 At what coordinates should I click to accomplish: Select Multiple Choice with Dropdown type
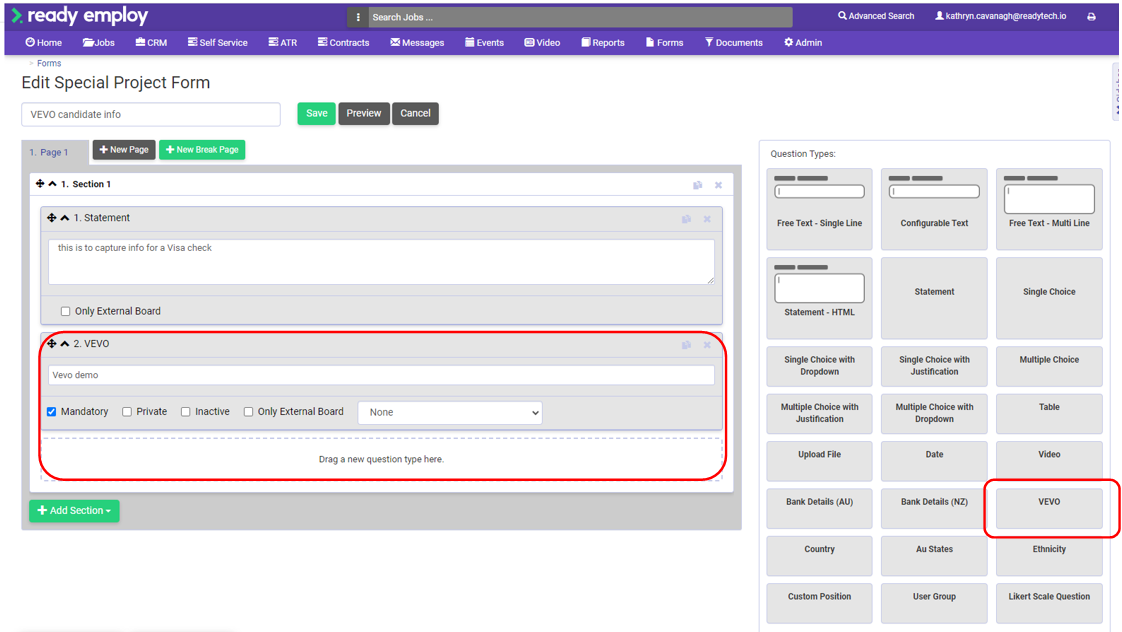[x=934, y=413]
